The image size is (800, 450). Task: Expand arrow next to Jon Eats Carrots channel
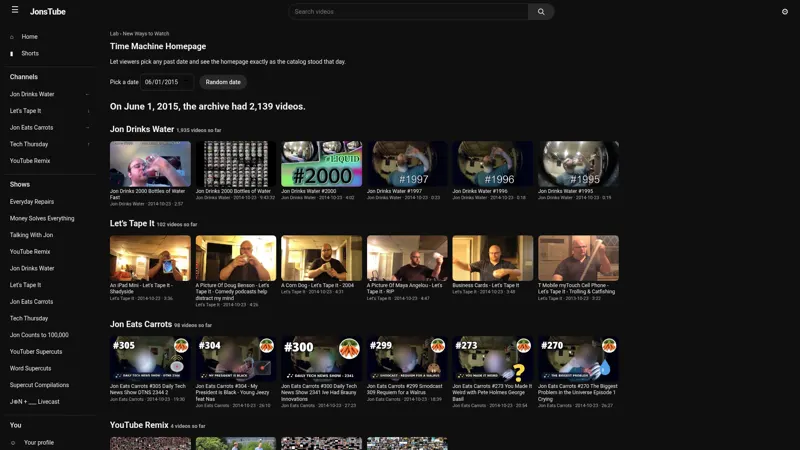click(x=88, y=128)
